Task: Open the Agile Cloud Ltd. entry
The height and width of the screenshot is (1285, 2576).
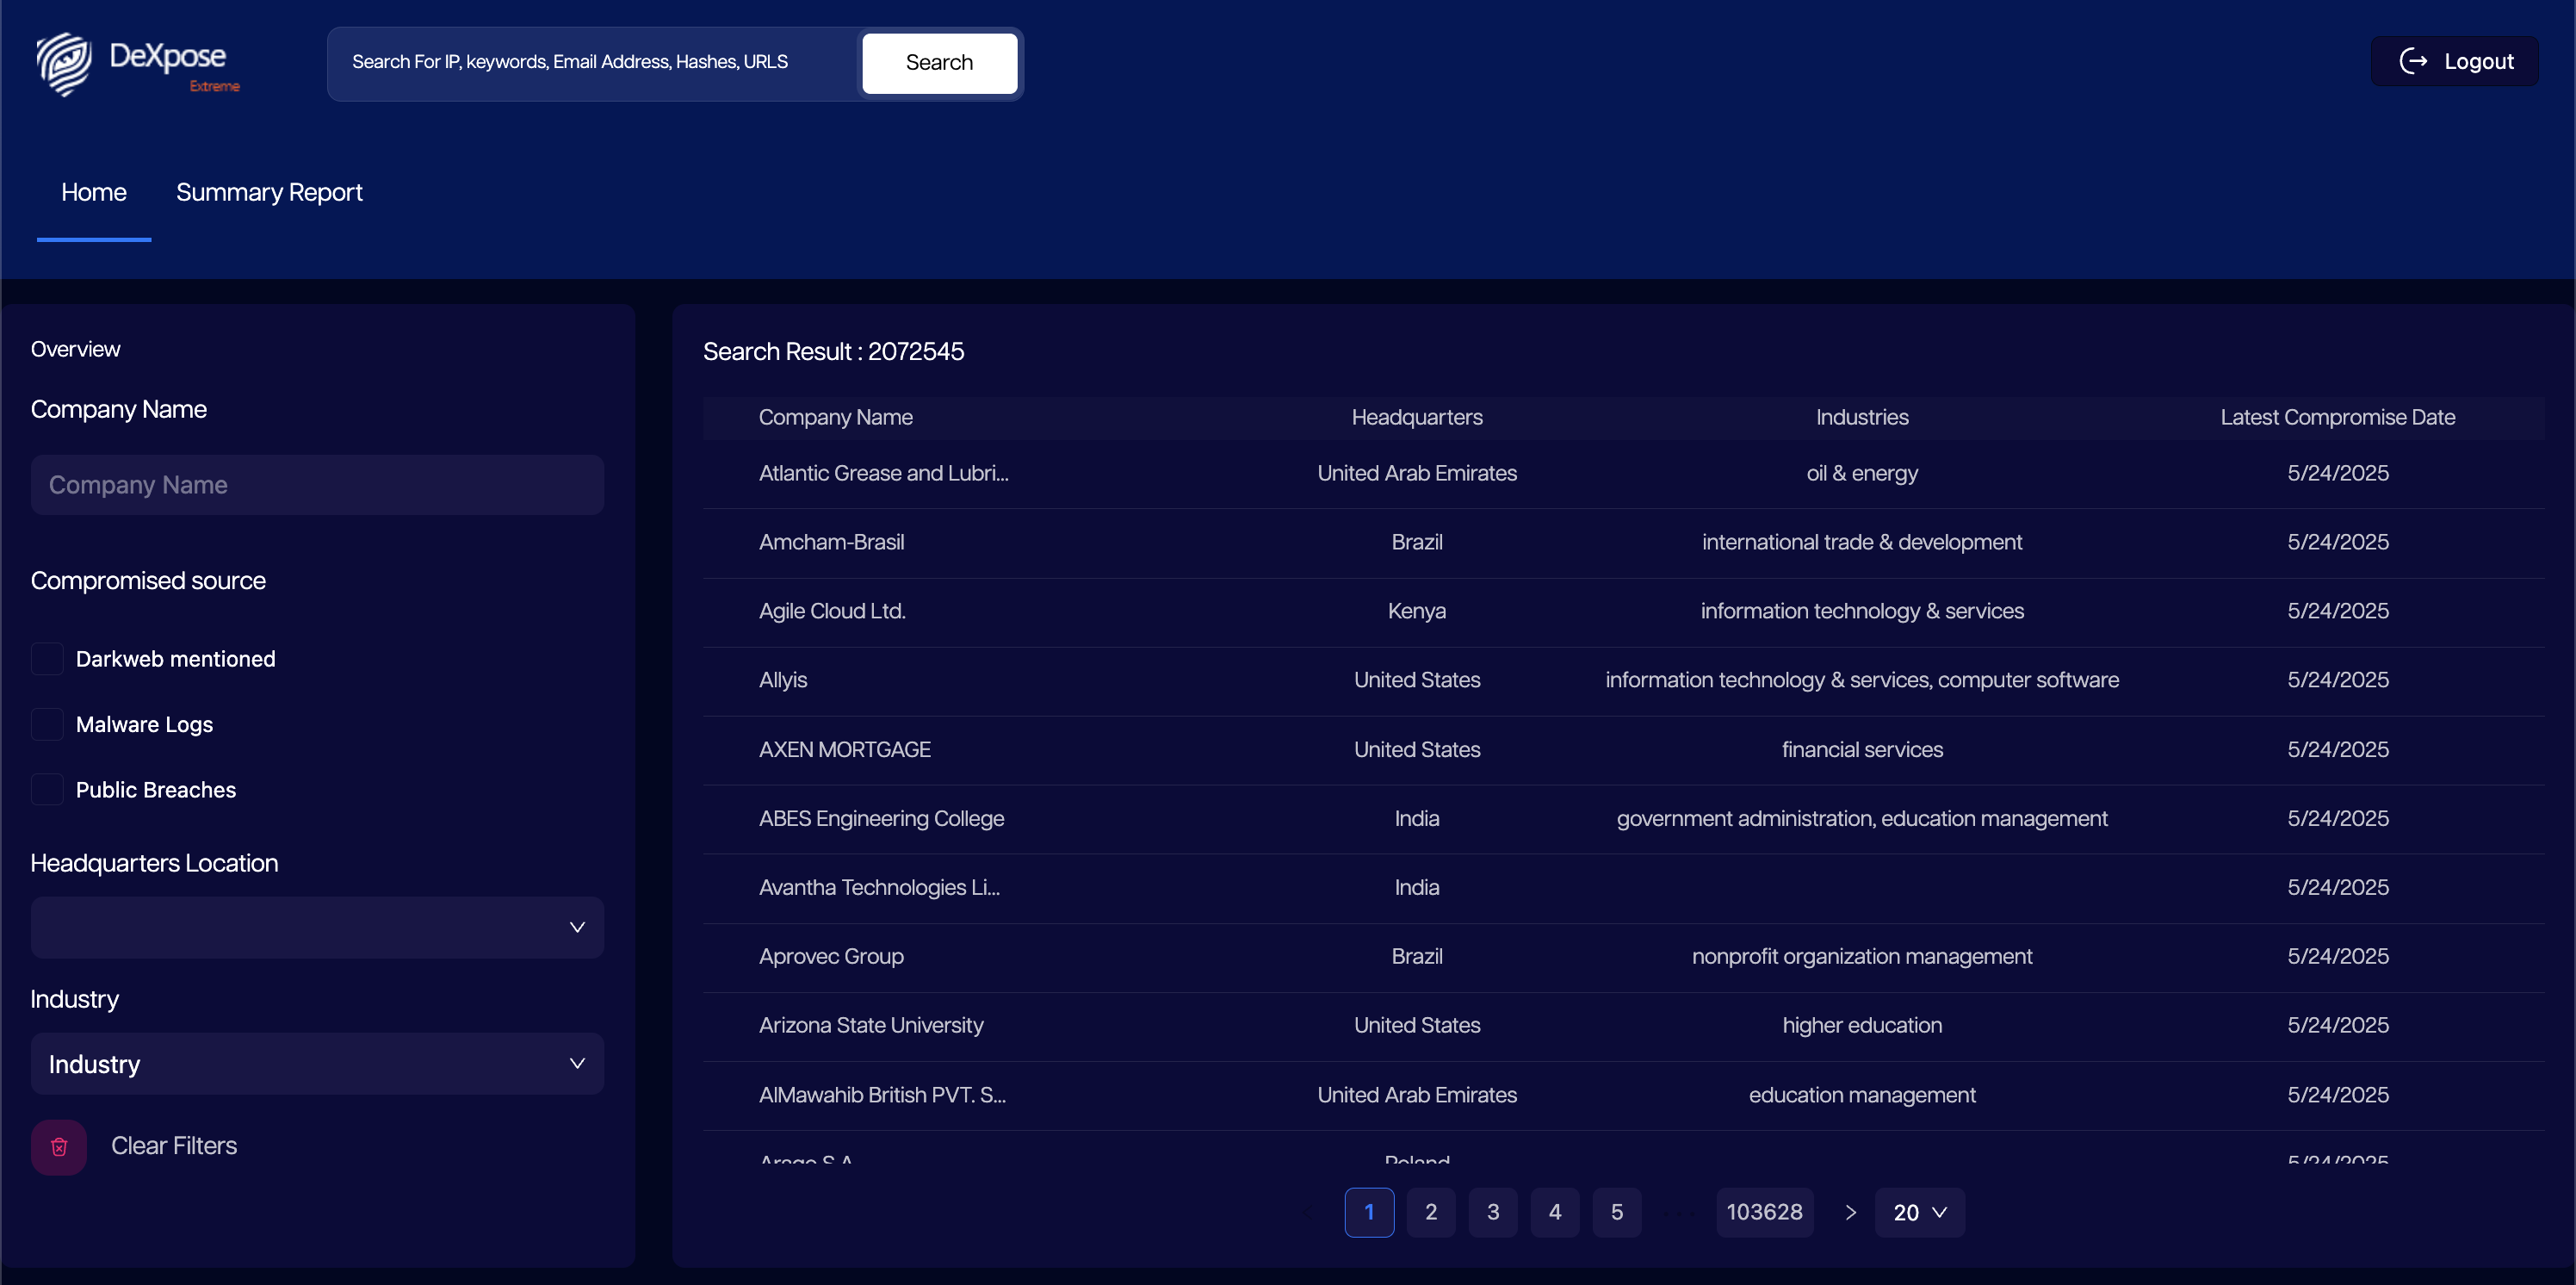Action: (1623, 612)
